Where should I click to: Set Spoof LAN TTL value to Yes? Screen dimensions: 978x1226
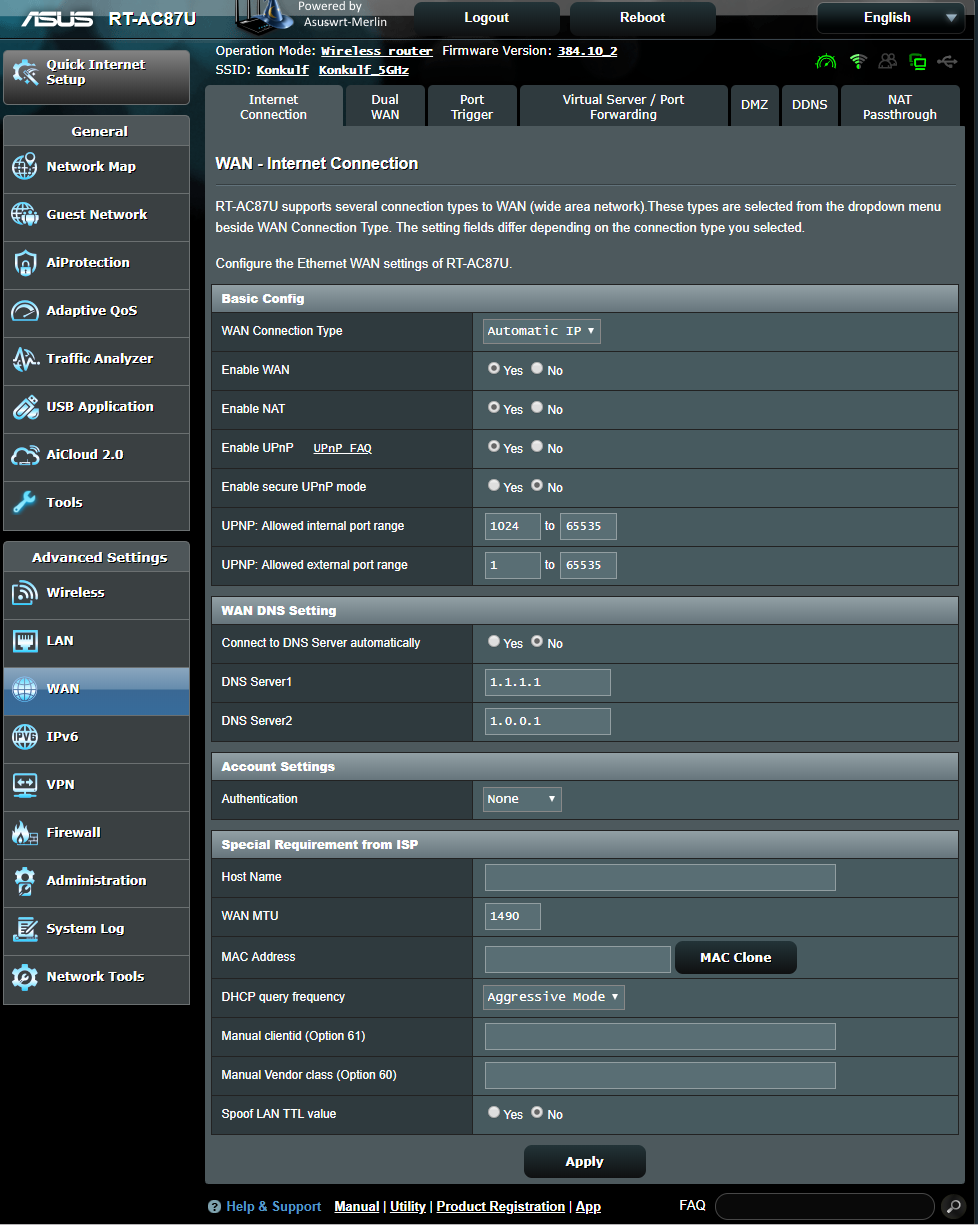494,1112
